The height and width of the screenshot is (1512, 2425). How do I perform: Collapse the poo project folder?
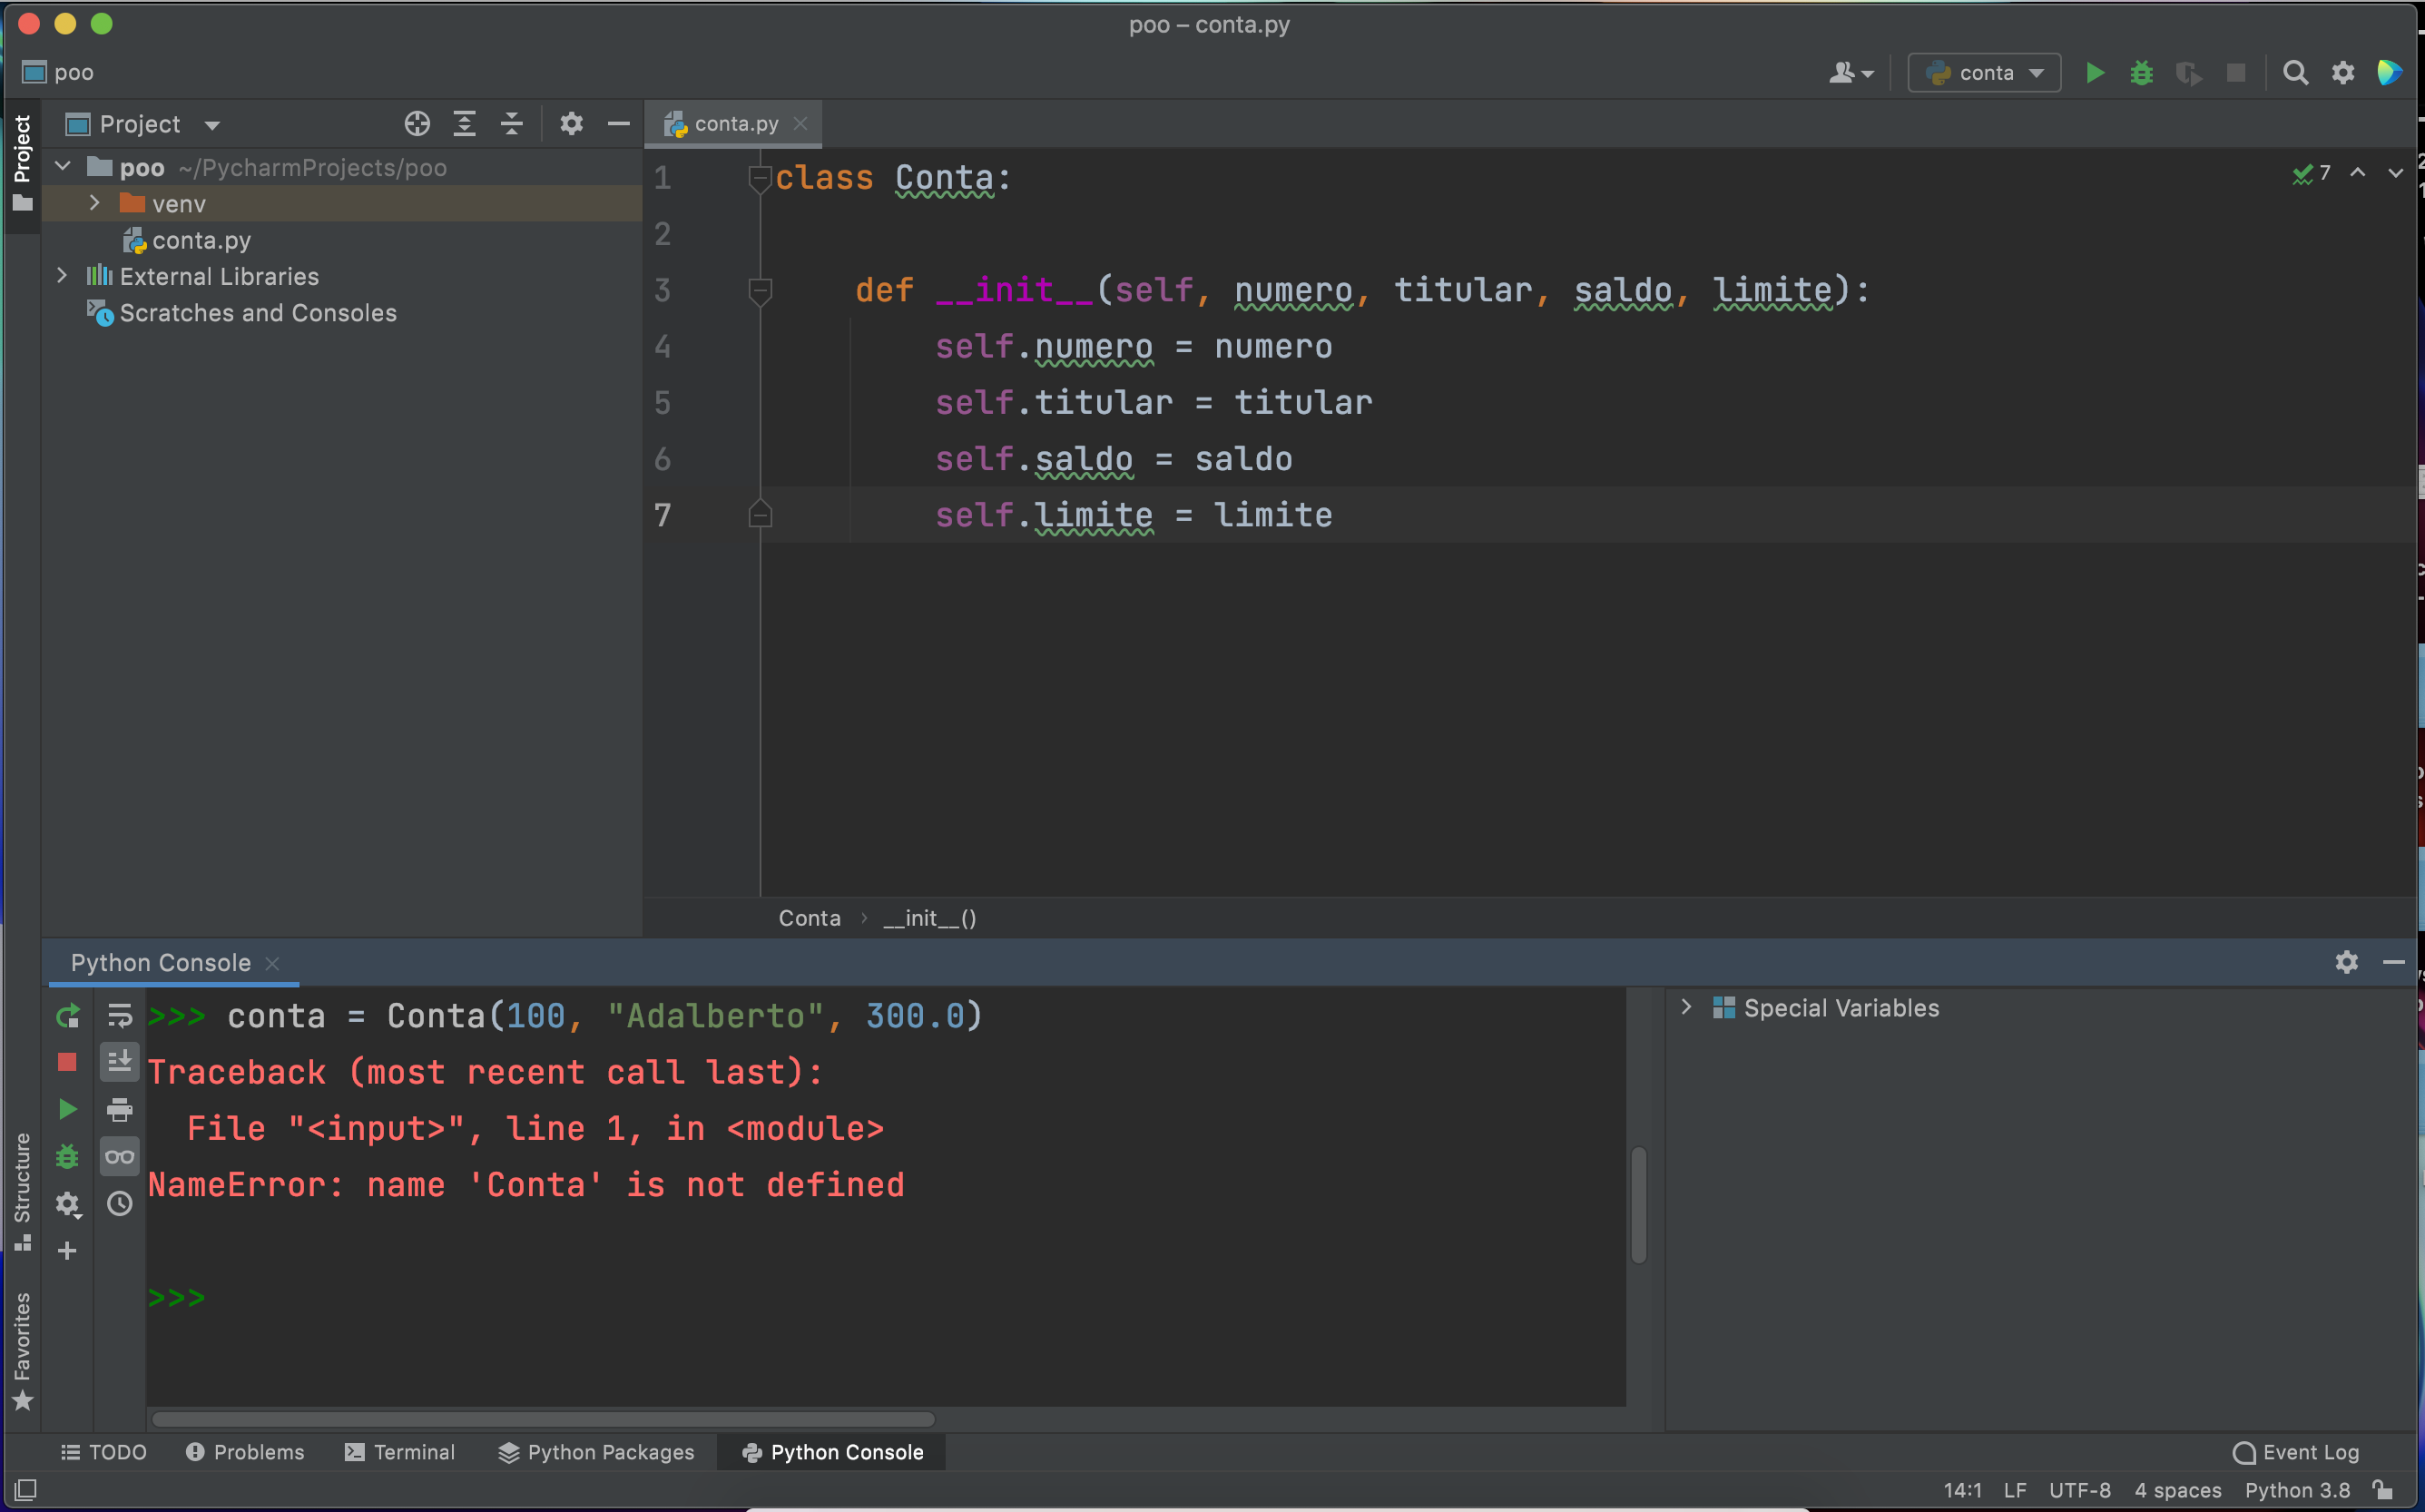63,167
